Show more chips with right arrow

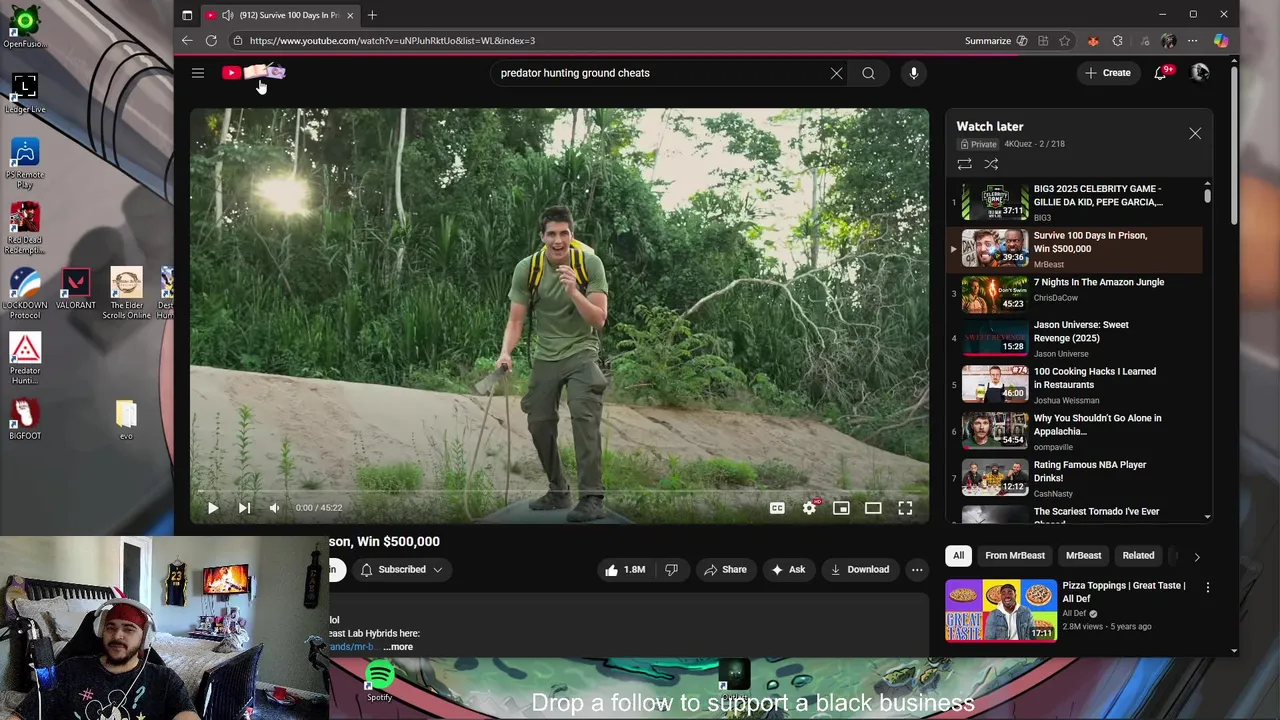pos(1197,556)
